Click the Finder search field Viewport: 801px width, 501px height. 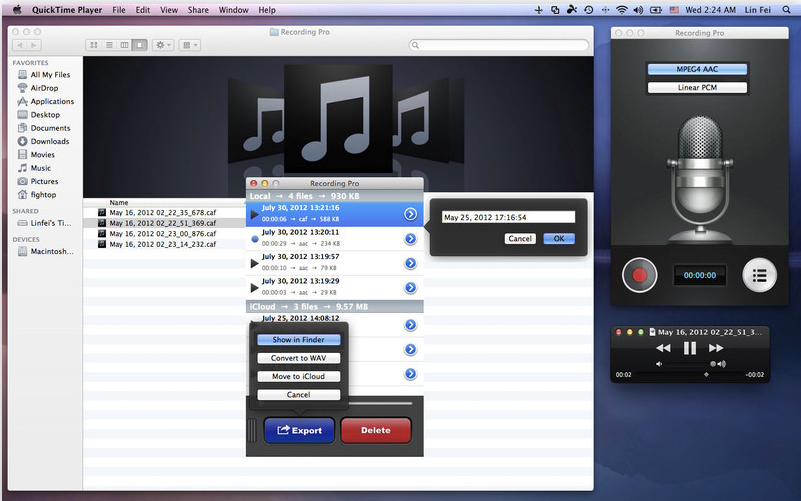pyautogui.click(x=499, y=45)
